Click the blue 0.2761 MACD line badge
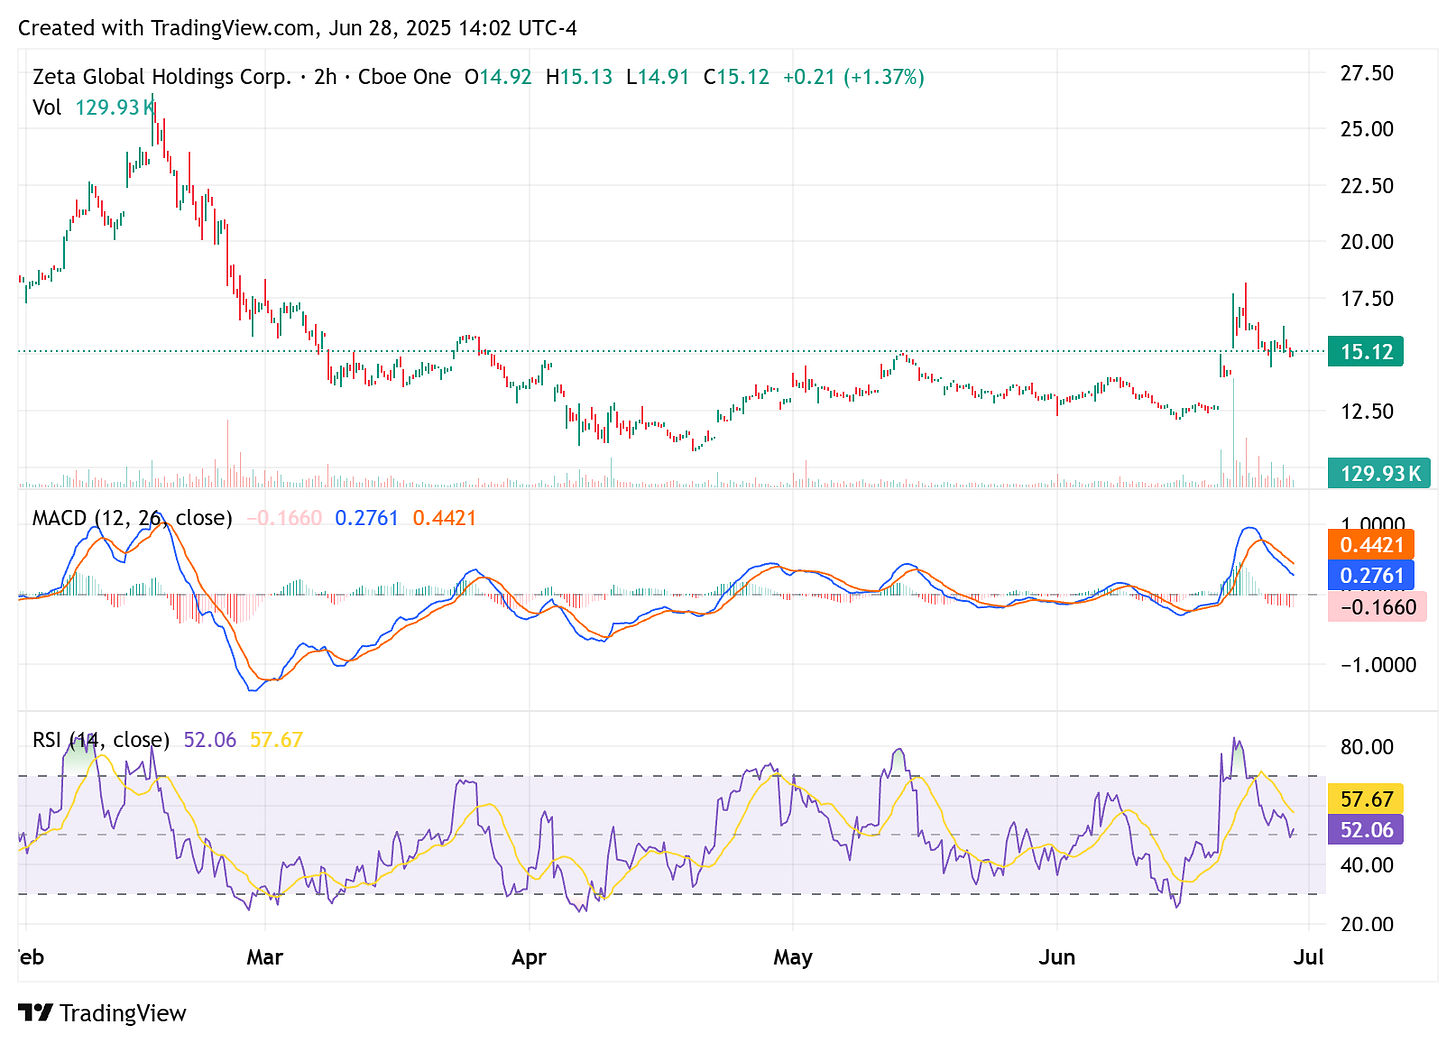Viewport: 1456px width, 1045px height. click(x=1371, y=574)
